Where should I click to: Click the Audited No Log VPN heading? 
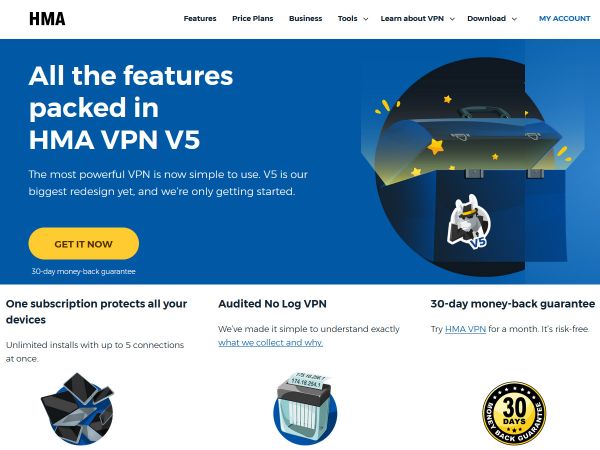272,304
